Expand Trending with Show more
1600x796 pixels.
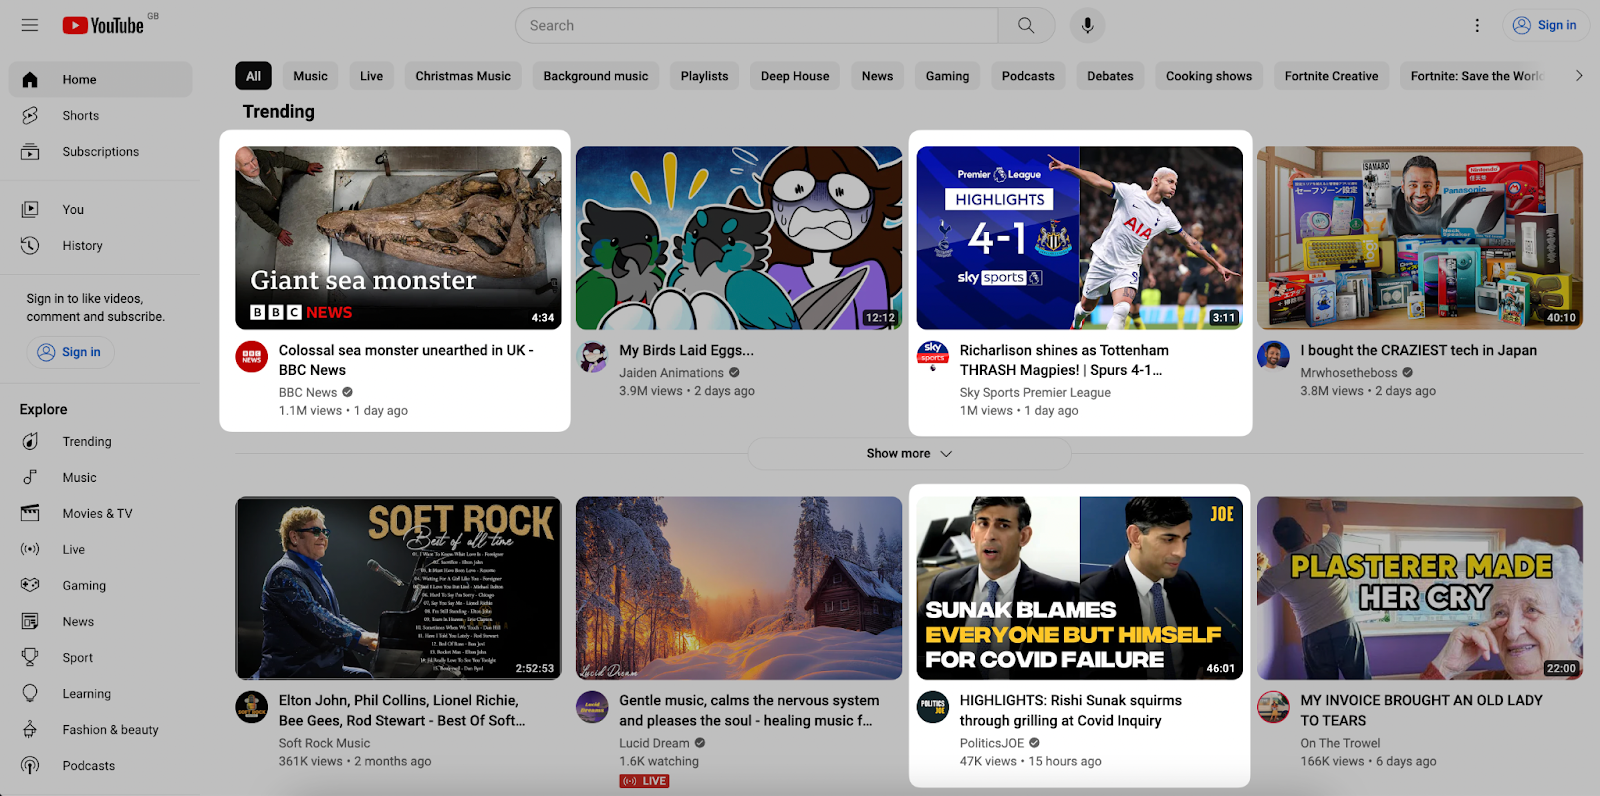tap(909, 453)
